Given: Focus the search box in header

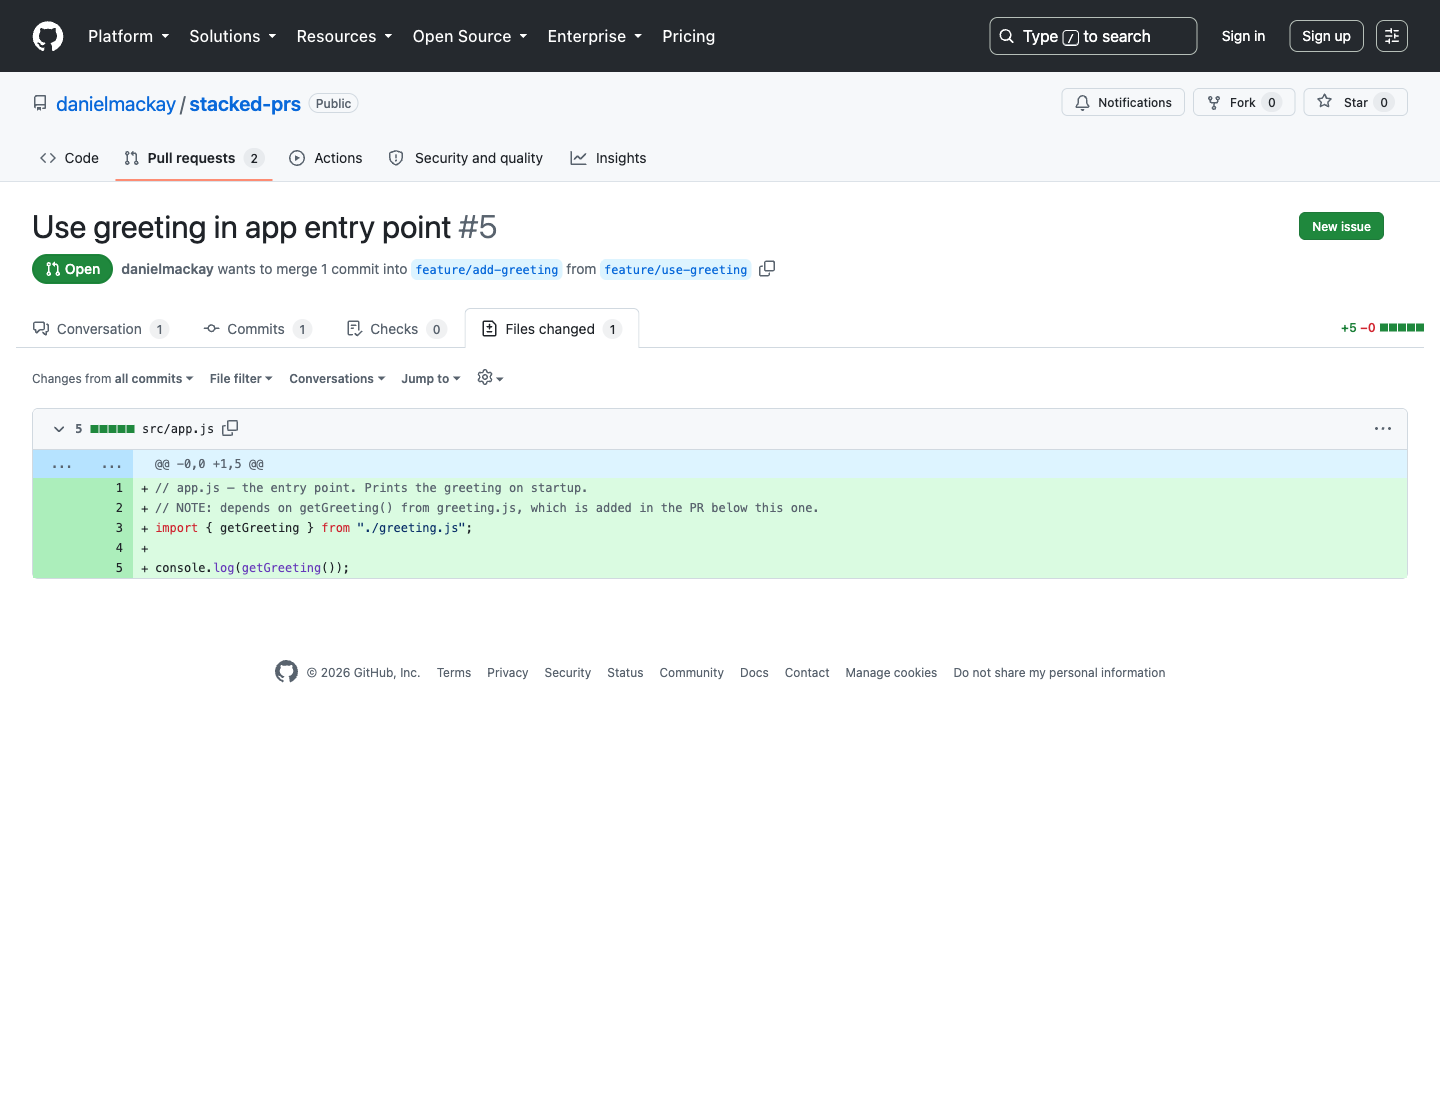Looking at the screenshot, I should coord(1093,36).
